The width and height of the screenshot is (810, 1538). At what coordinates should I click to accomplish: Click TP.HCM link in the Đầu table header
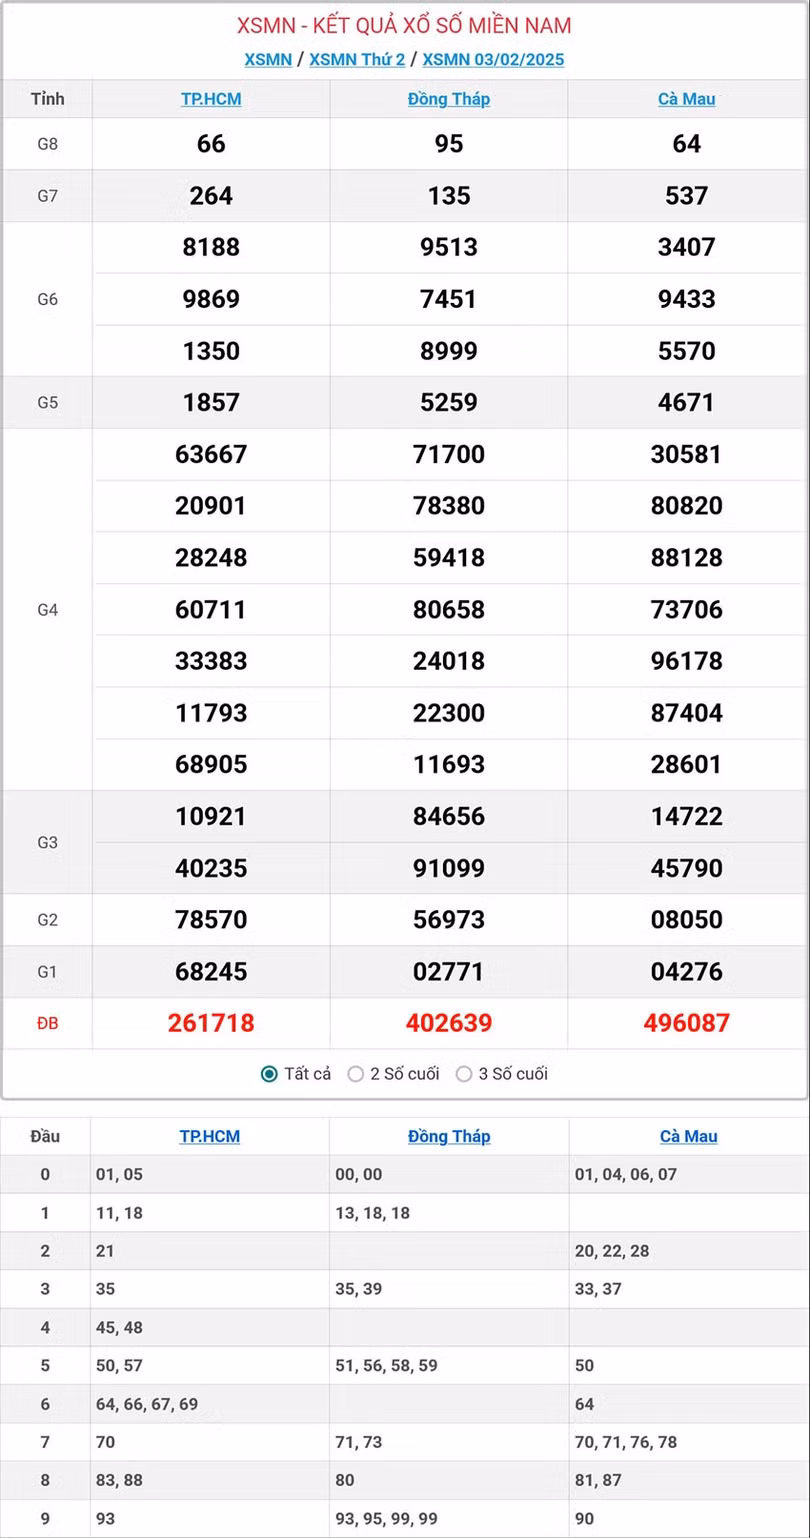[x=210, y=1136]
